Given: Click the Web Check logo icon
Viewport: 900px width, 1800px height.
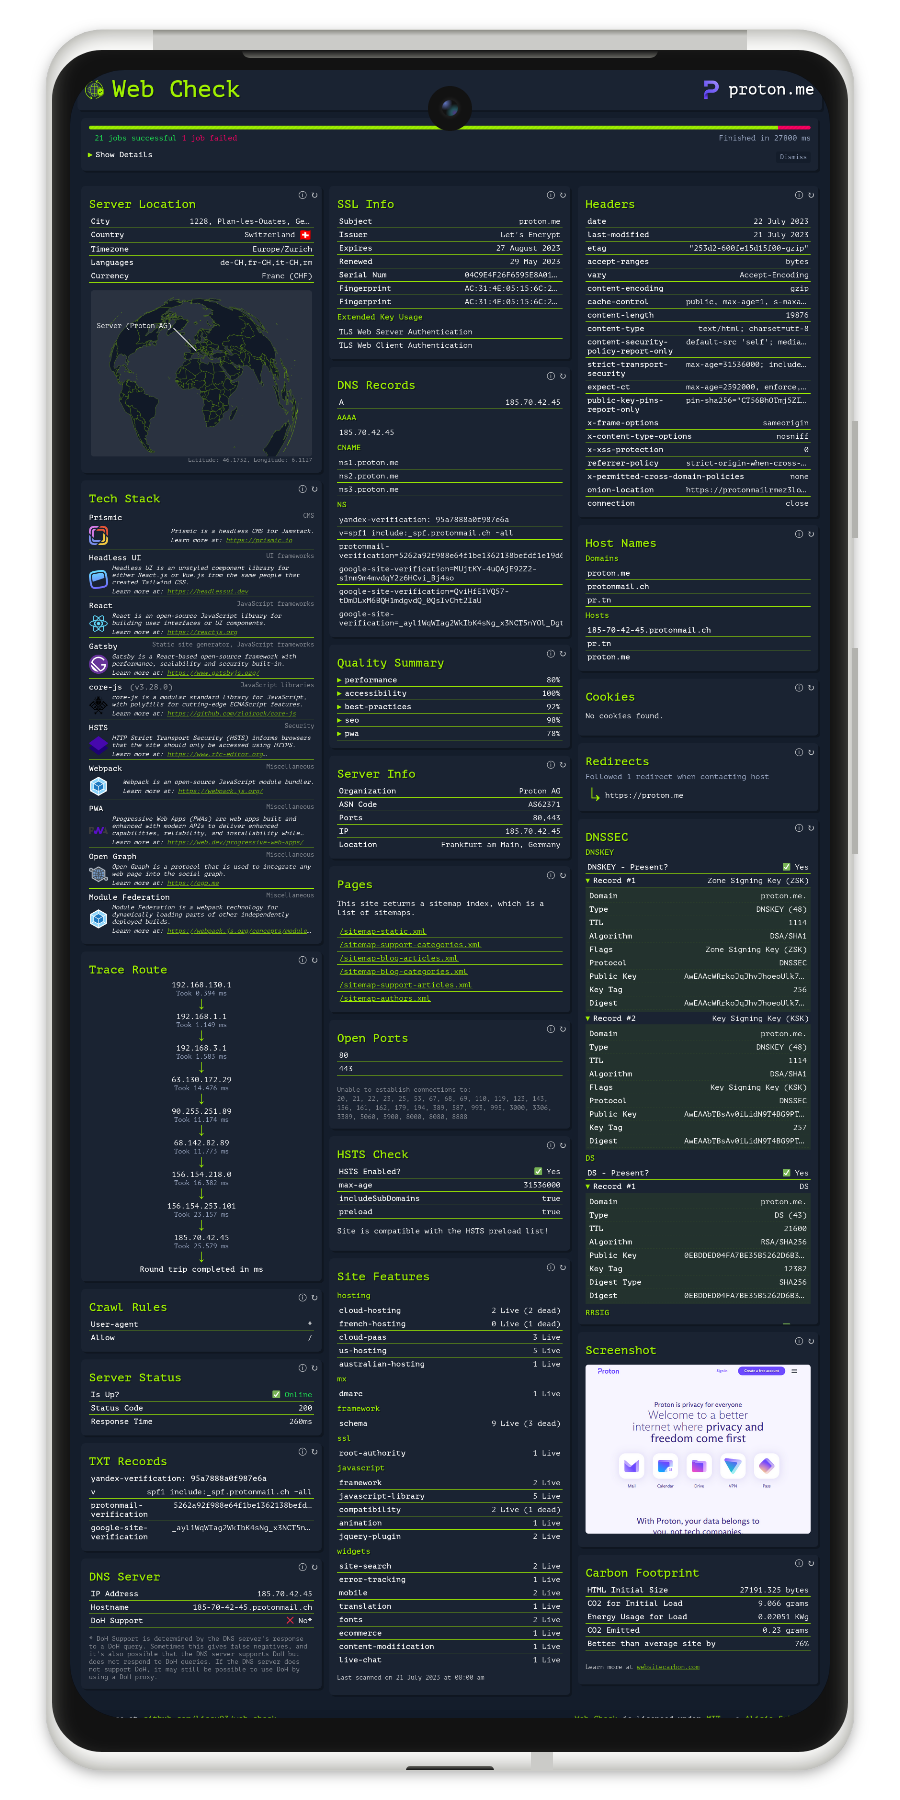Looking at the screenshot, I should (95, 90).
